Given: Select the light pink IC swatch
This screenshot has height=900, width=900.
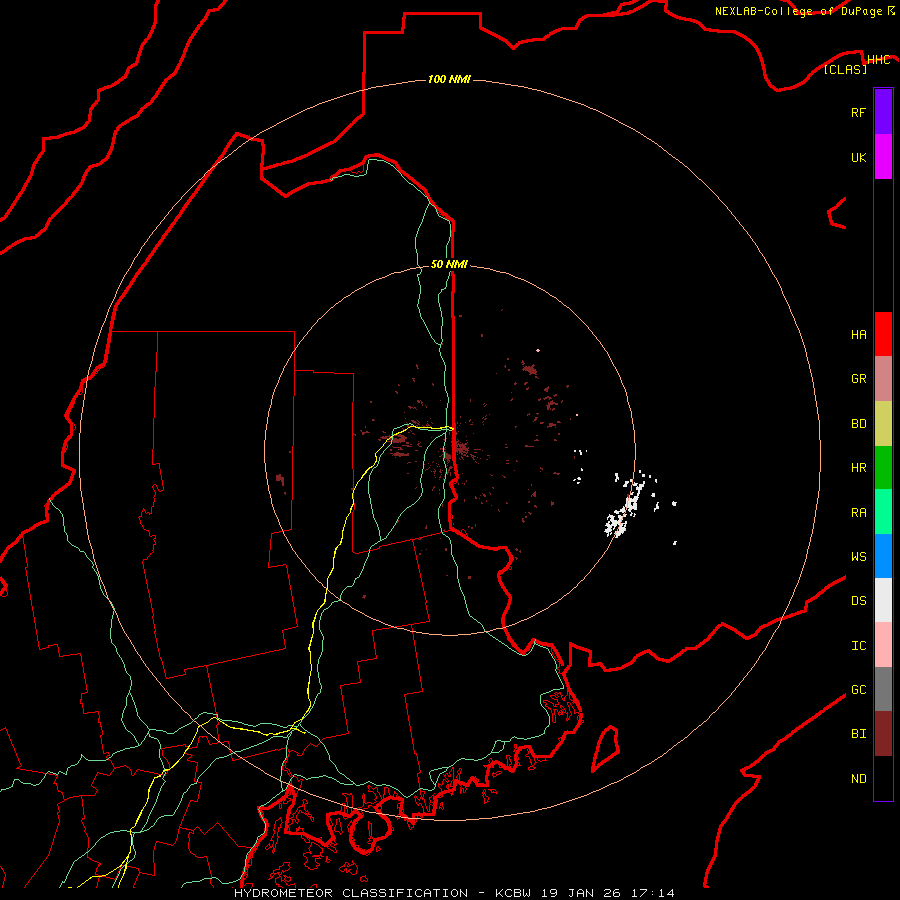Looking at the screenshot, I should [883, 645].
